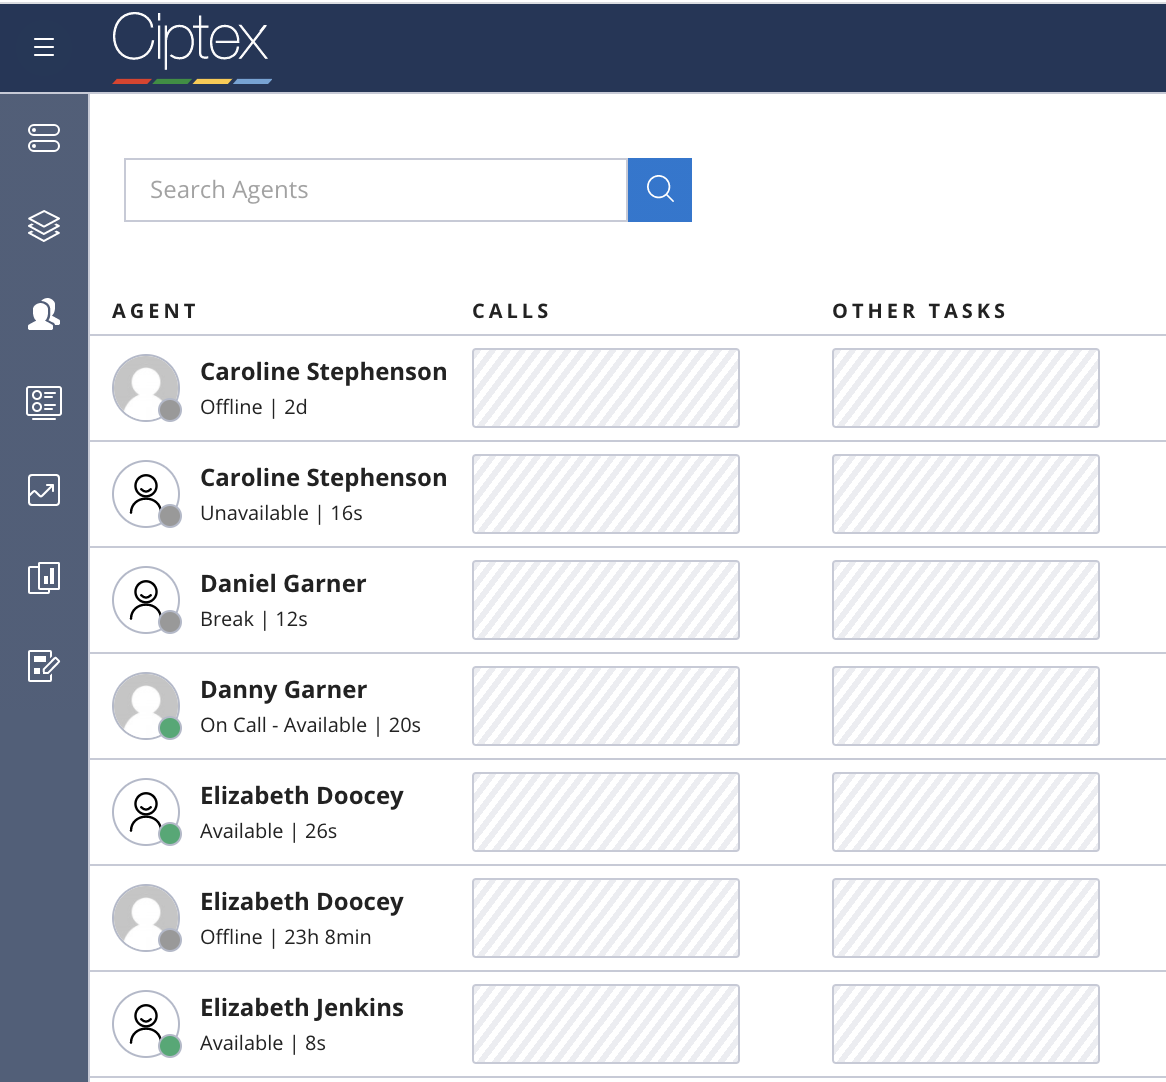Click the Ciptex logo
Image resolution: width=1166 pixels, height=1082 pixels.
coord(191,47)
